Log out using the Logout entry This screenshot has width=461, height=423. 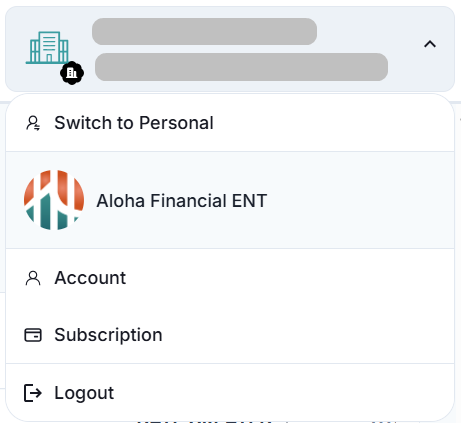pyautogui.click(x=230, y=393)
